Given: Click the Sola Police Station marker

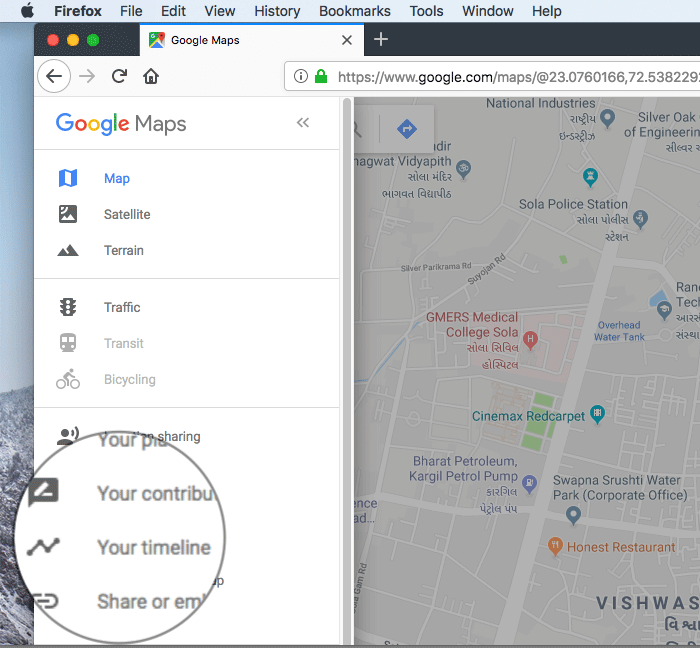Looking at the screenshot, I should (x=641, y=219).
